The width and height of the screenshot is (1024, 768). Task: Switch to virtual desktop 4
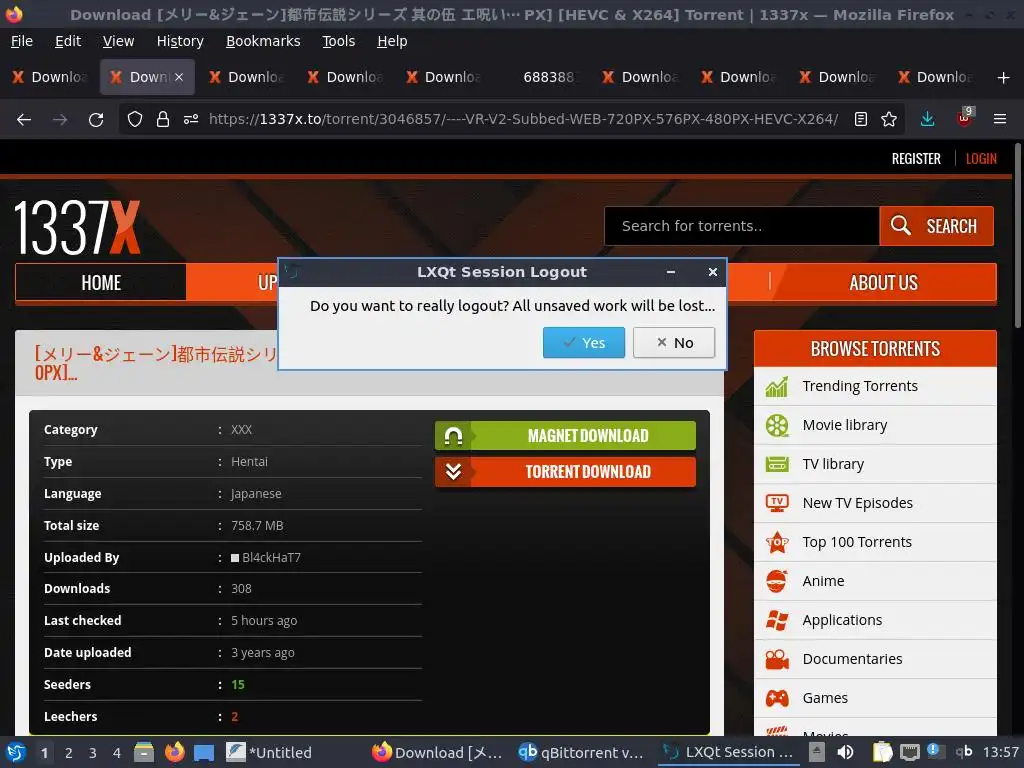click(117, 753)
